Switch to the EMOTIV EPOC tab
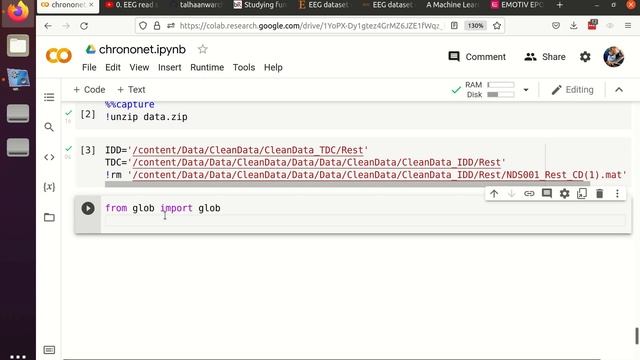 pyautogui.click(x=518, y=5)
